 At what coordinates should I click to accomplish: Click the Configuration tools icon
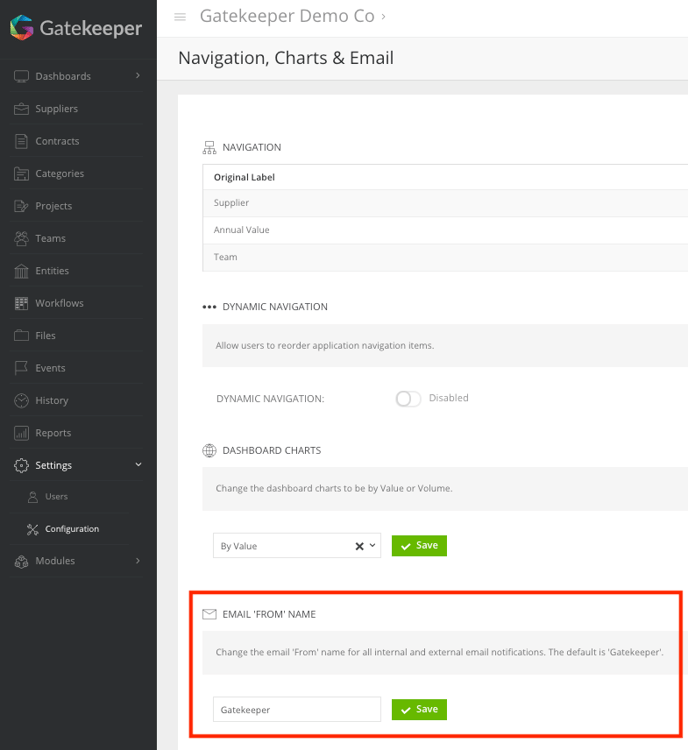(x=33, y=529)
